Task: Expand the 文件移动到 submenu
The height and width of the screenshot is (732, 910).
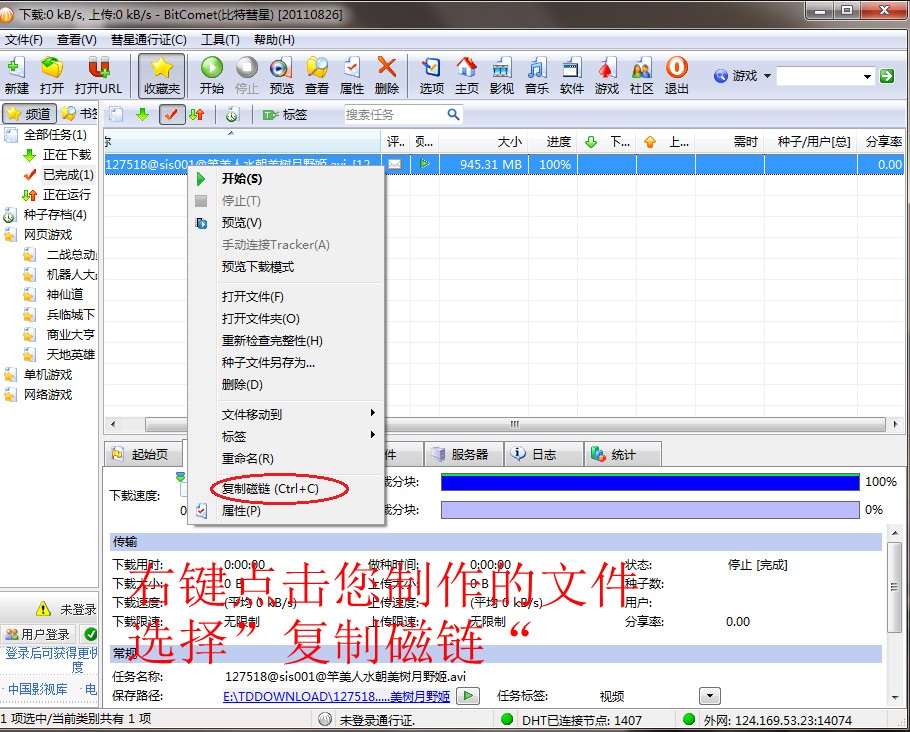Action: (286, 414)
